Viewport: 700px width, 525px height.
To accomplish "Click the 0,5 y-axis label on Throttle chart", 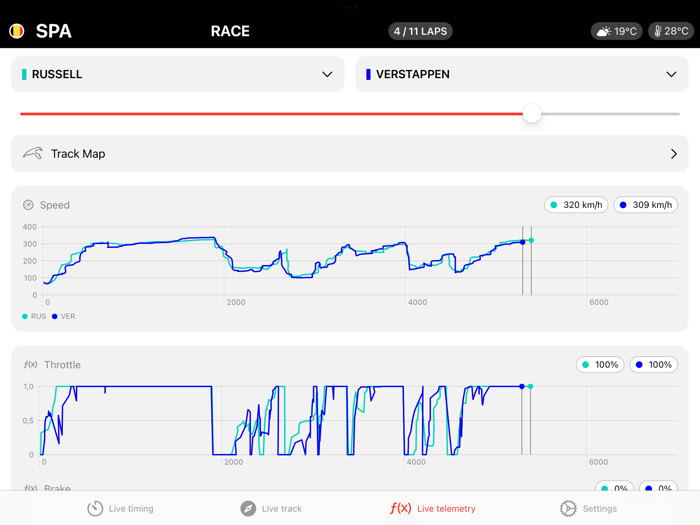I will 28,421.
